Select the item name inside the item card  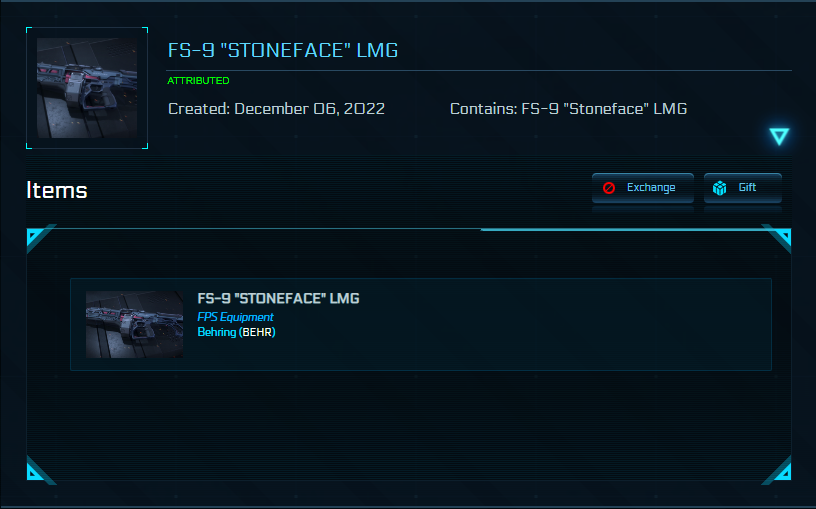pyautogui.click(x=278, y=299)
